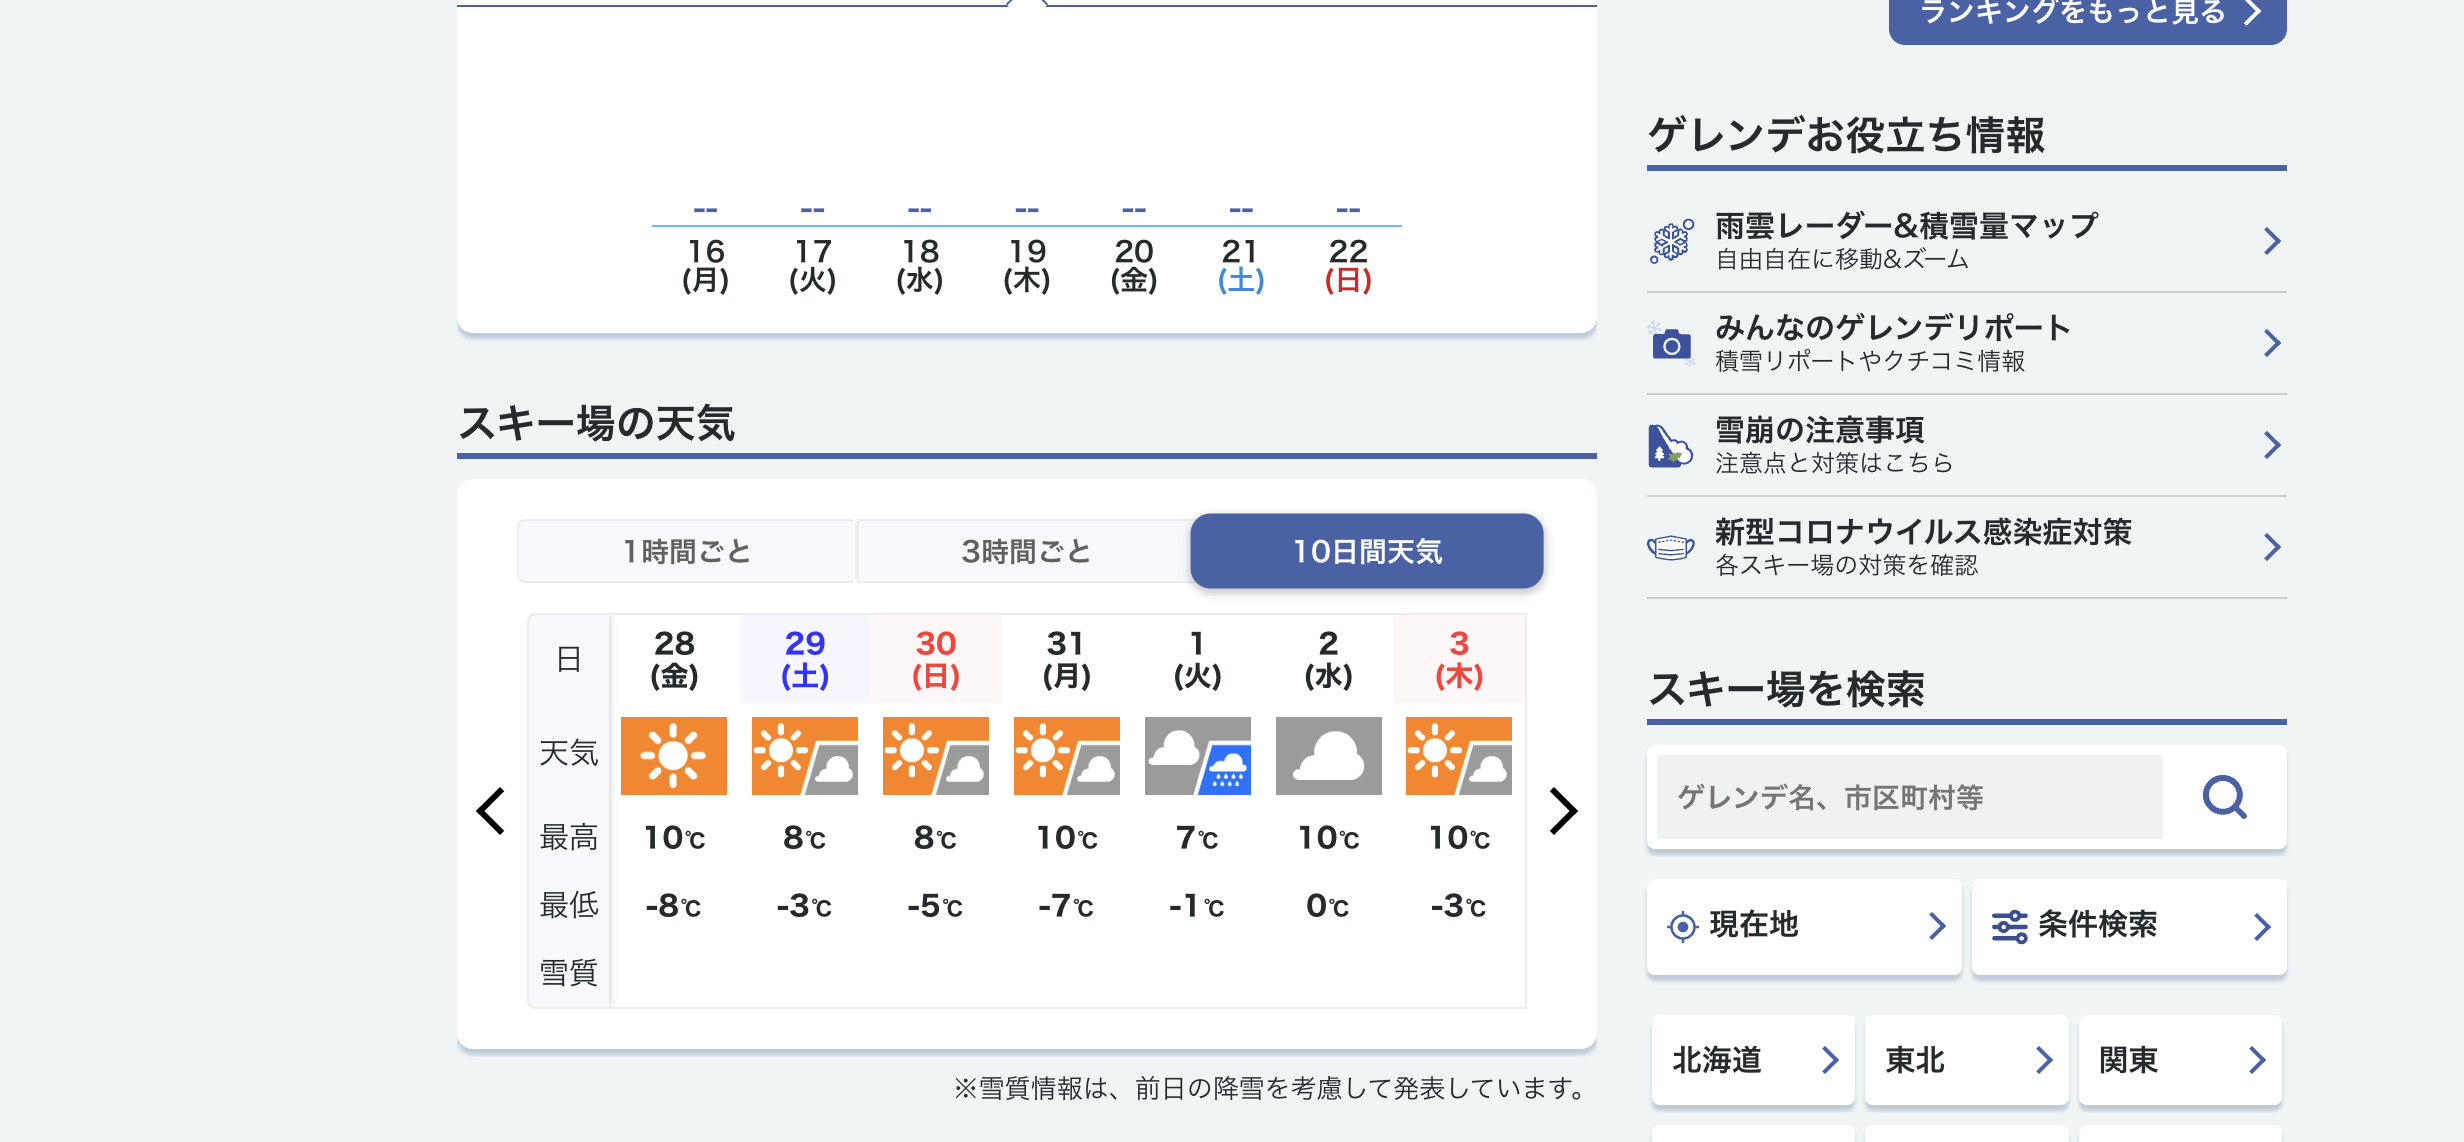
Task: Click the face mask icon
Action: point(1671,547)
